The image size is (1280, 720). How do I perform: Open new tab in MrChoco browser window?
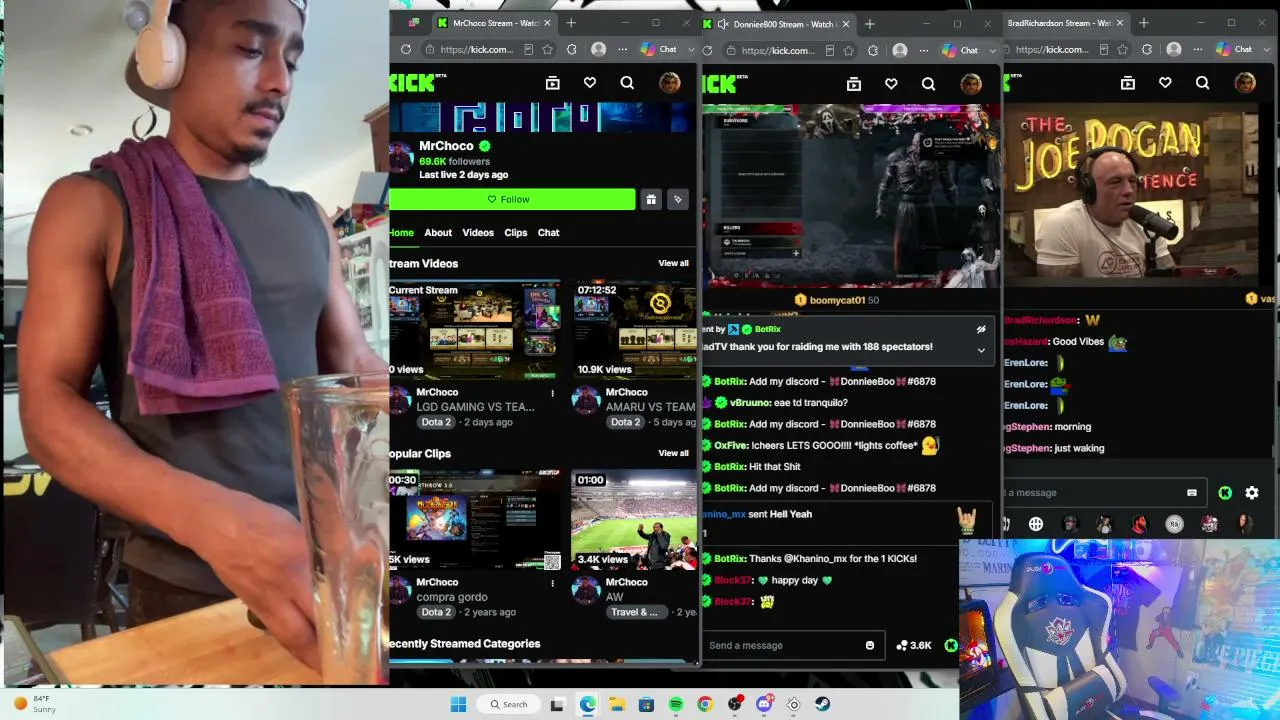571,23
